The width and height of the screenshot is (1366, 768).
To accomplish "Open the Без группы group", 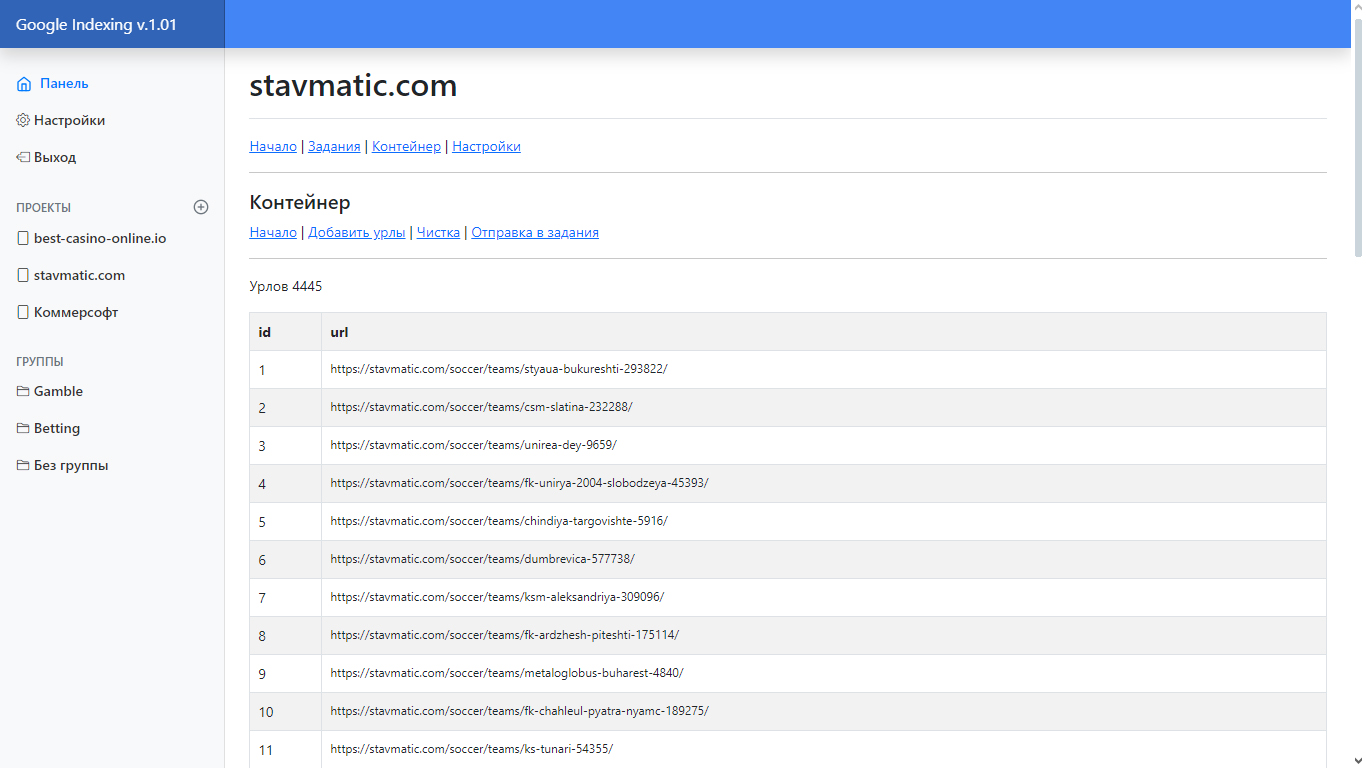I will click(71, 465).
